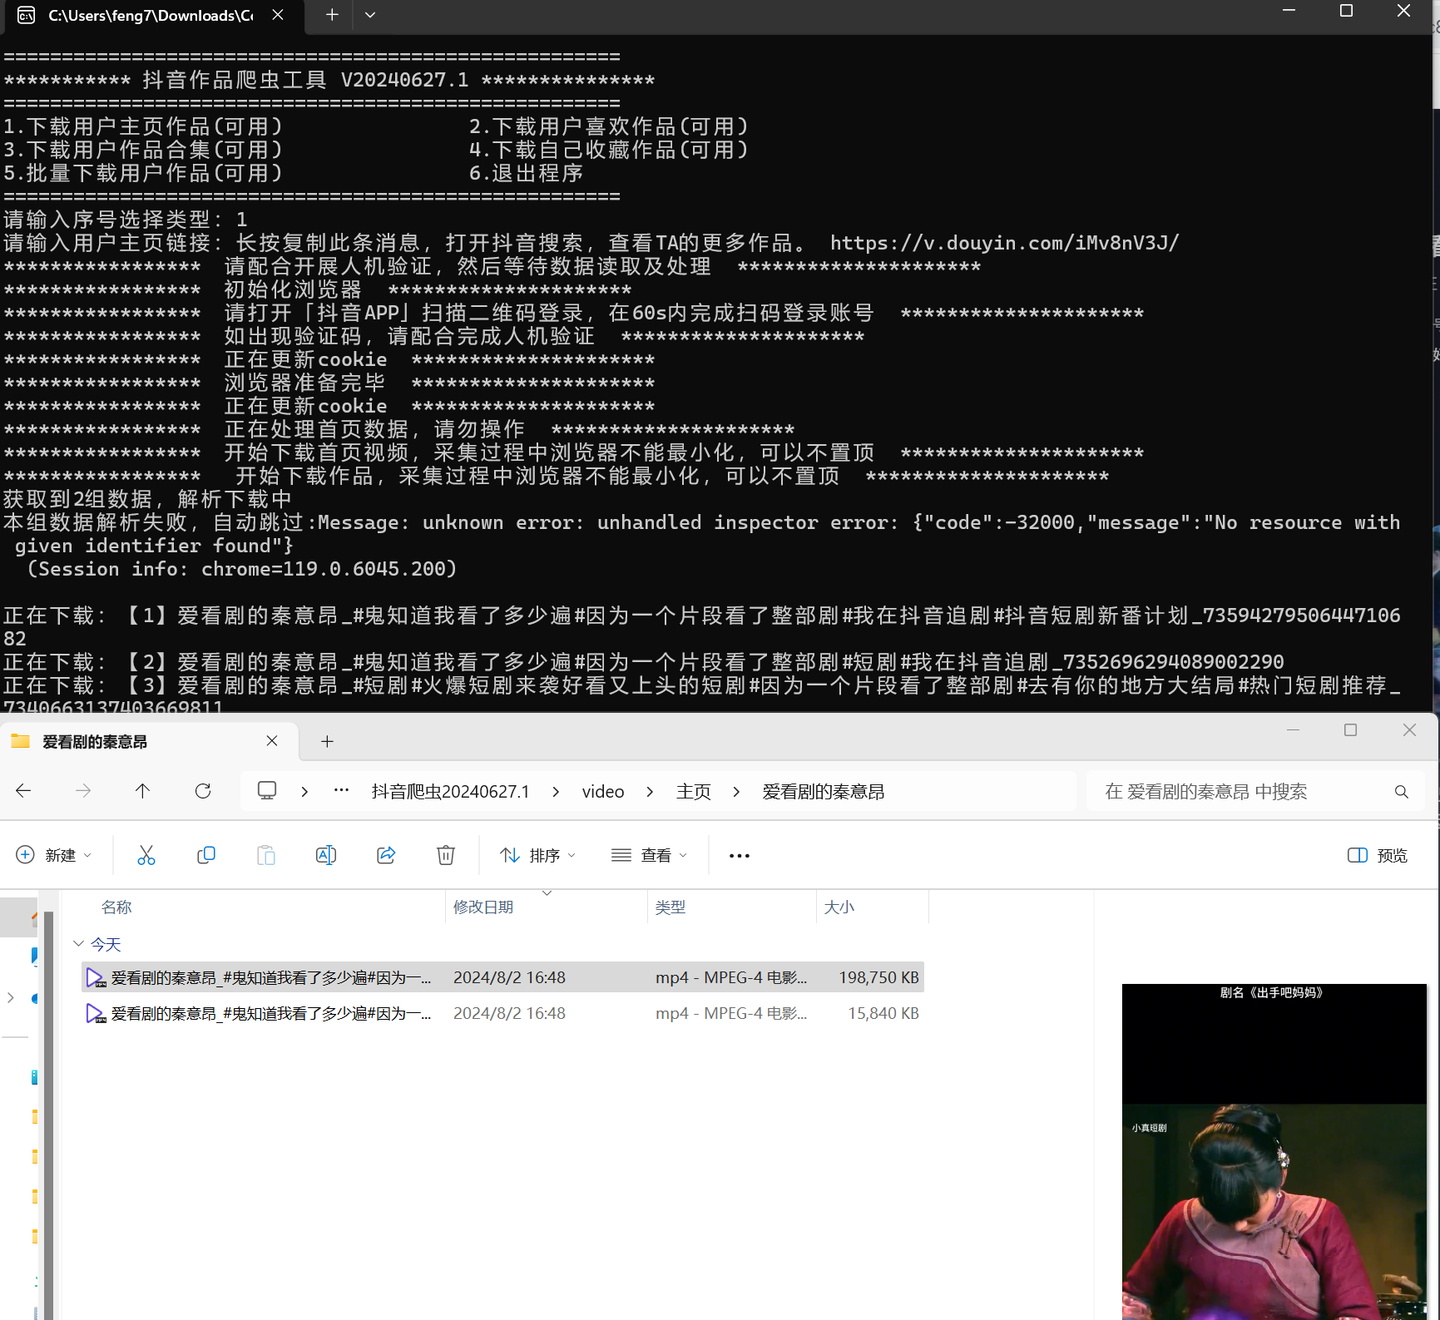
Task: Click terminal title 抖音作品爬虫工具 V20240627.1
Action: point(305,80)
